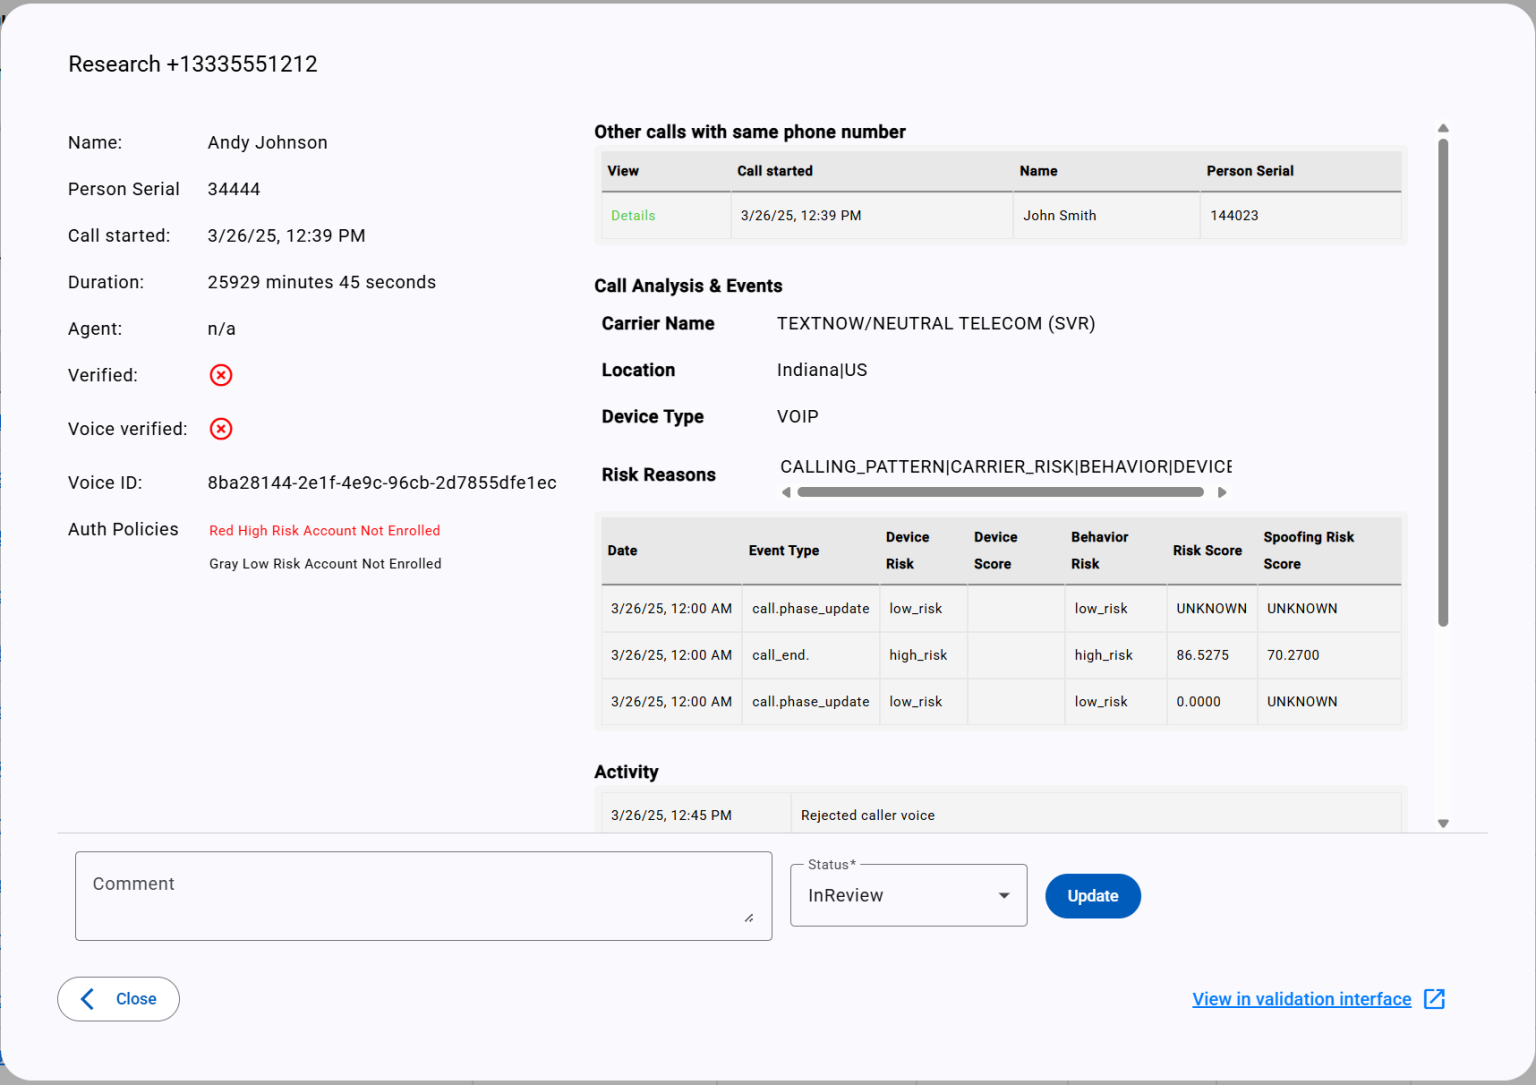Click the panel scroll up arrow
Viewport: 1536px width, 1085px height.
[x=1443, y=128]
